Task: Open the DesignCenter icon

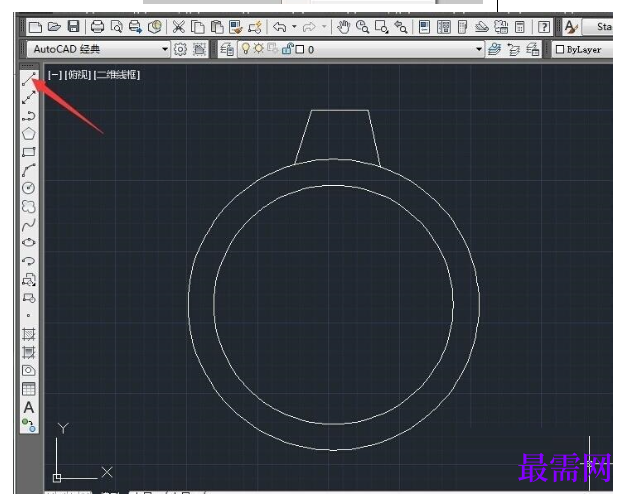Action: [444, 27]
